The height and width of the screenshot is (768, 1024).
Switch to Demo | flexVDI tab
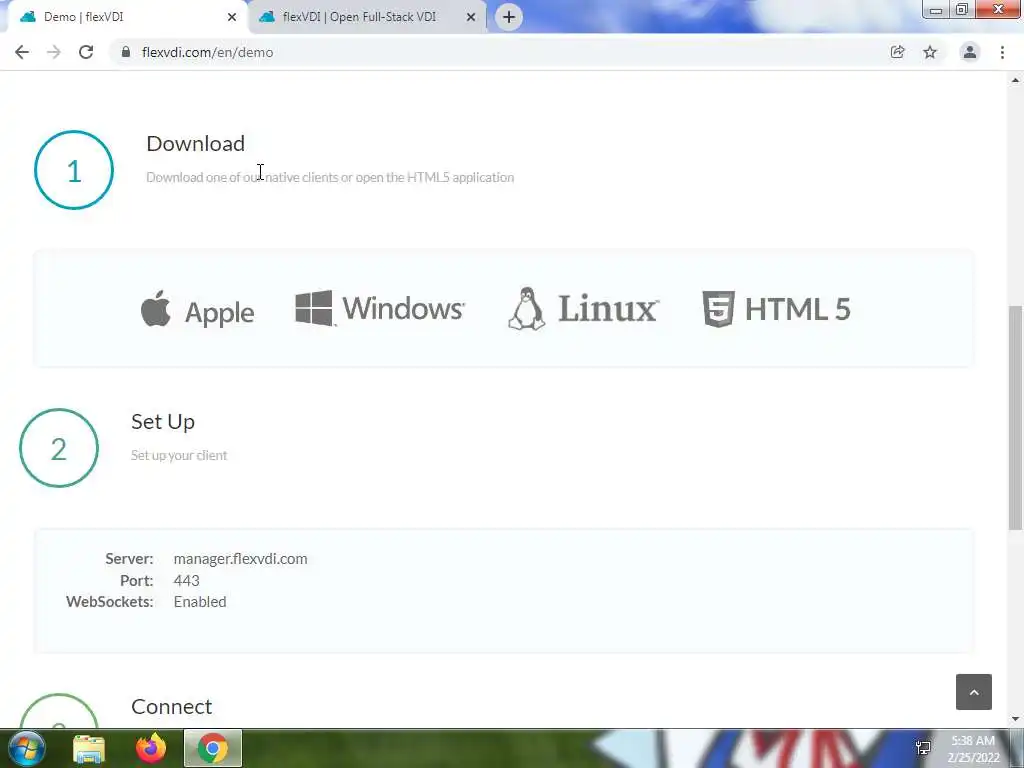click(124, 17)
